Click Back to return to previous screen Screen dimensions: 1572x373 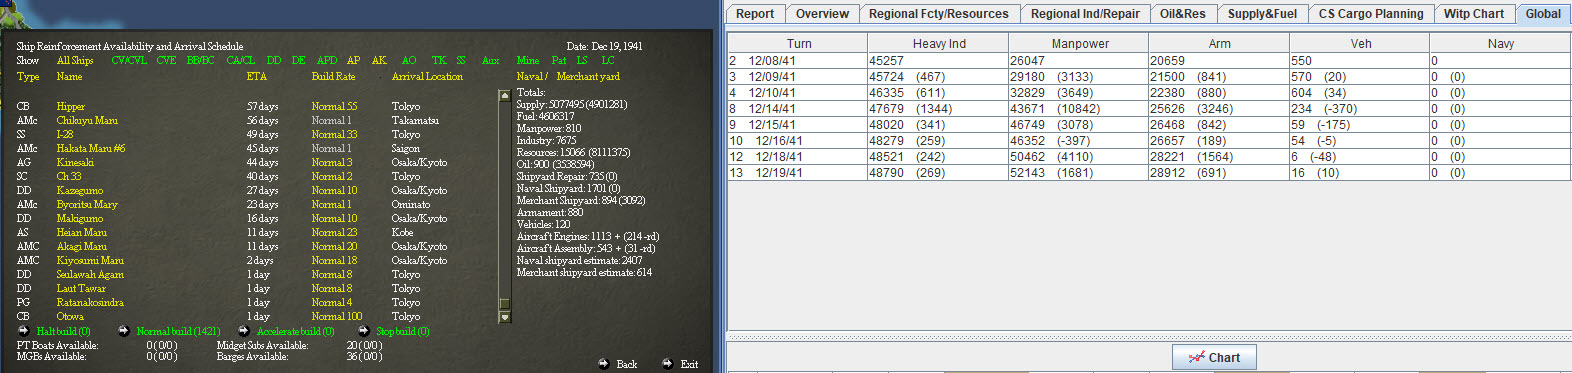point(627,364)
